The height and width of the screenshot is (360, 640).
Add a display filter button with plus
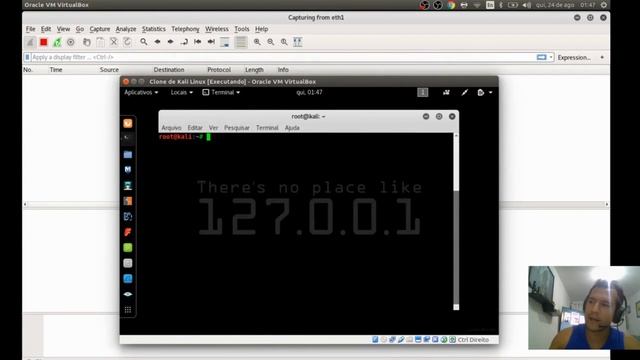click(x=602, y=57)
